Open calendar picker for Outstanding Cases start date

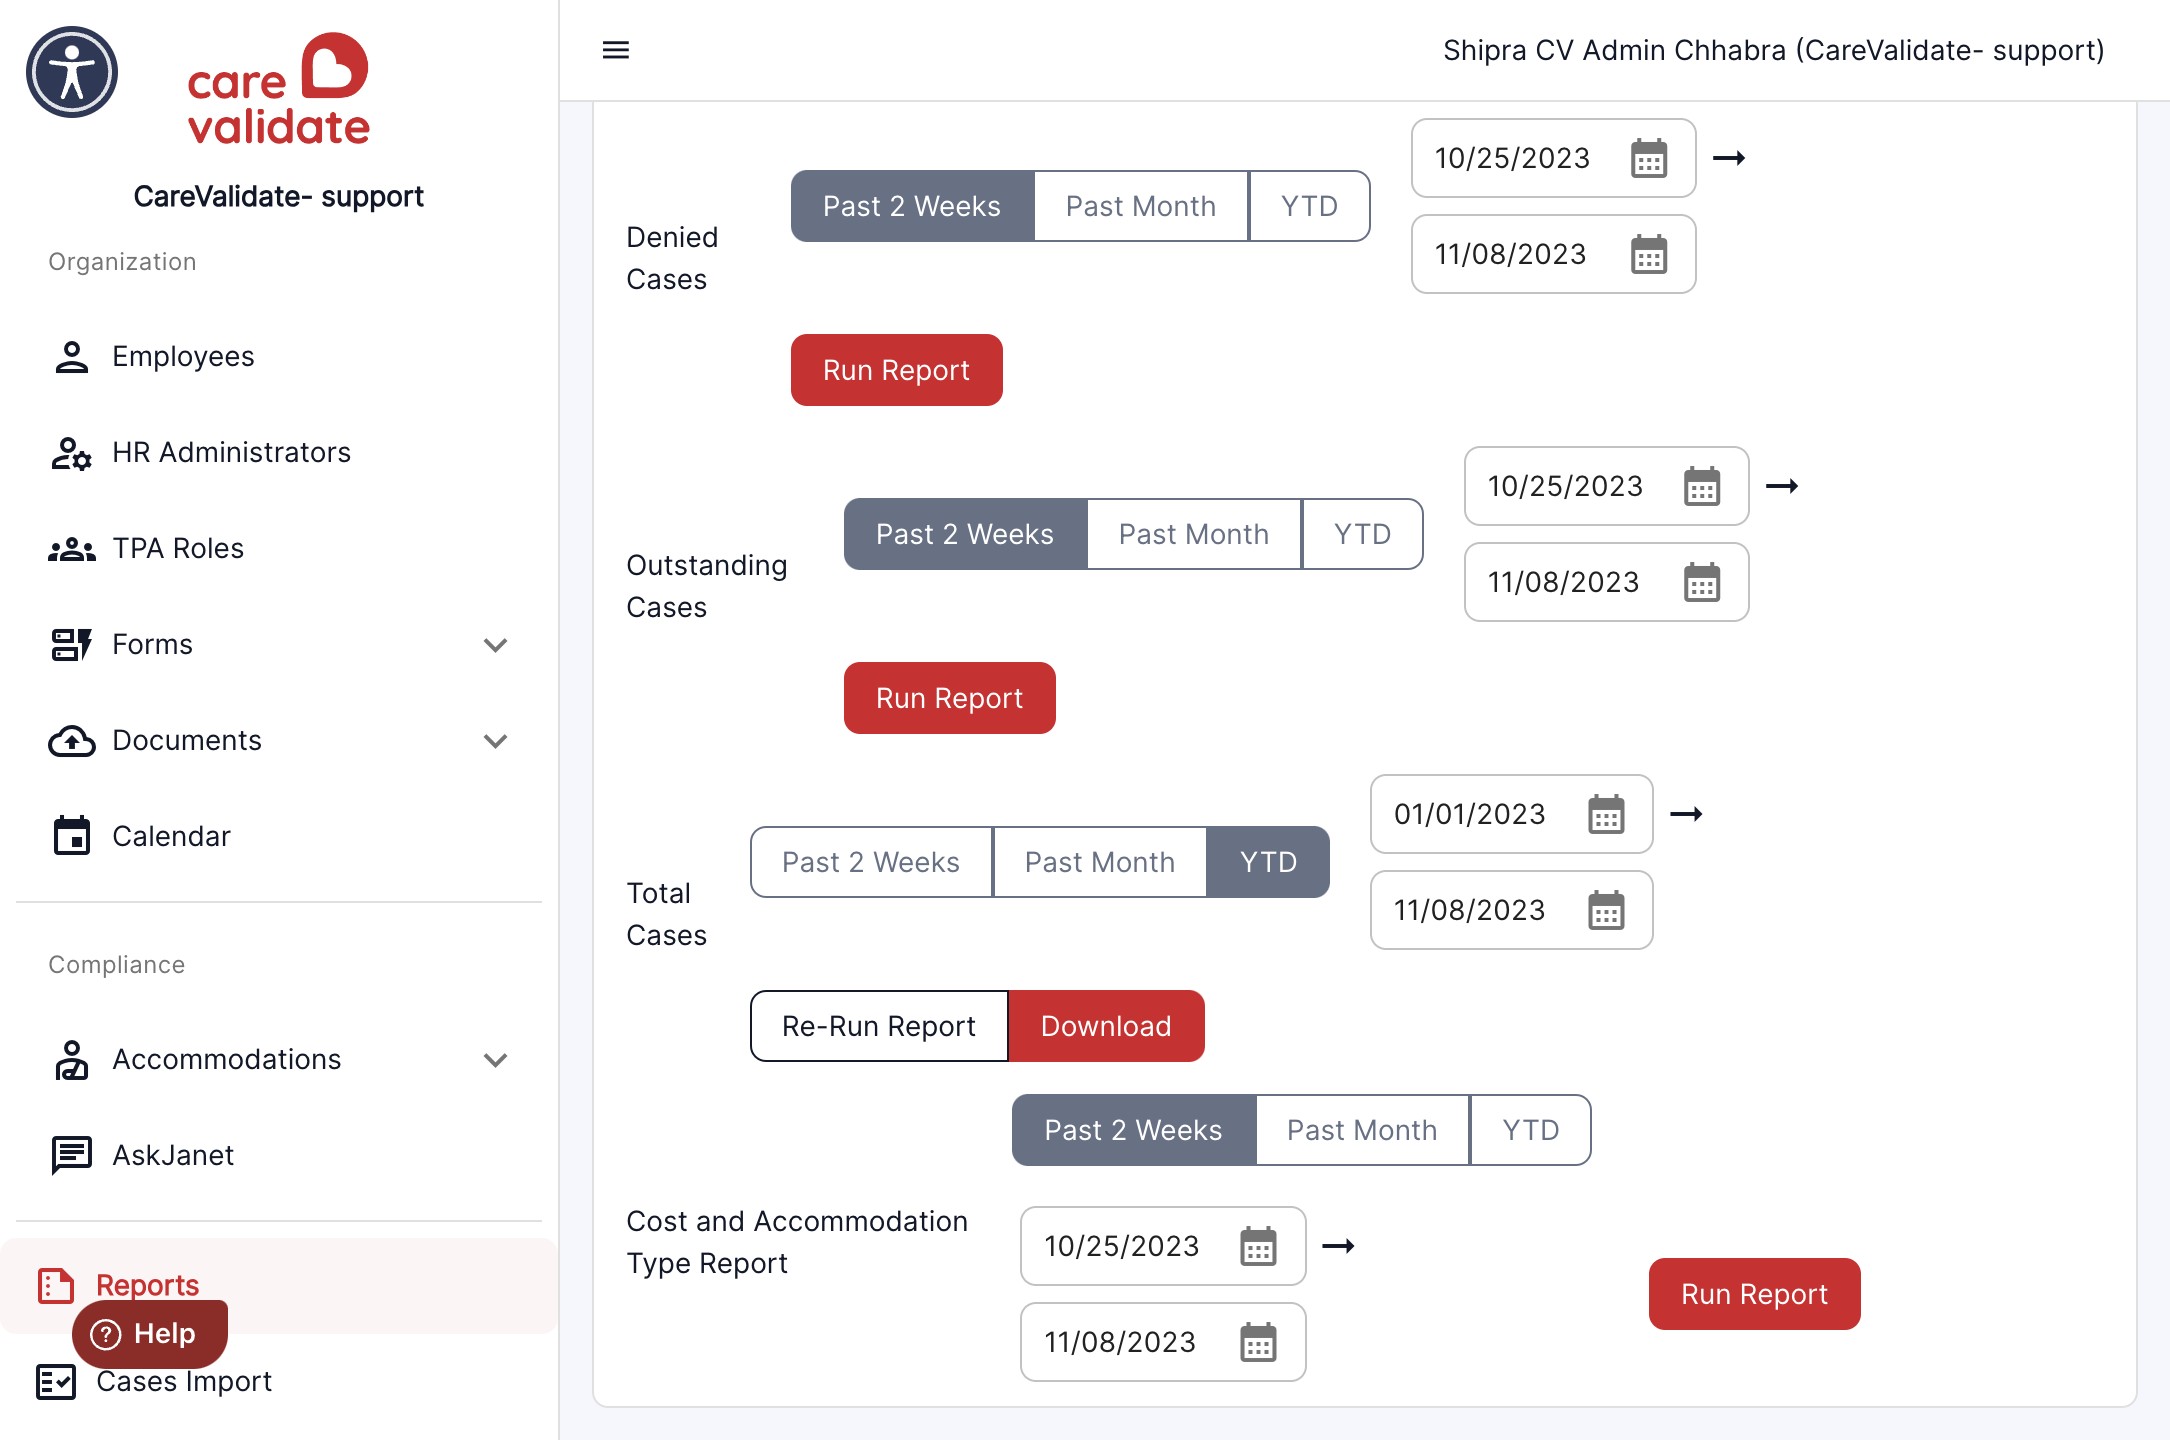tap(1702, 486)
